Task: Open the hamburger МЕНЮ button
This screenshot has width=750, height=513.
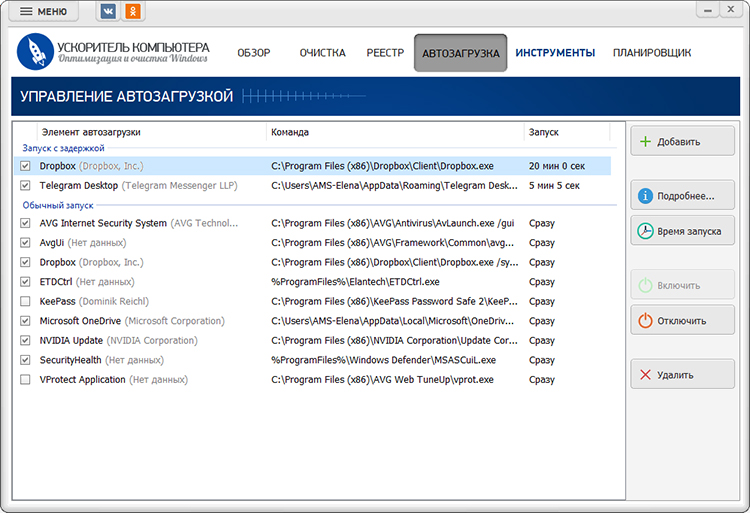Action: point(44,11)
